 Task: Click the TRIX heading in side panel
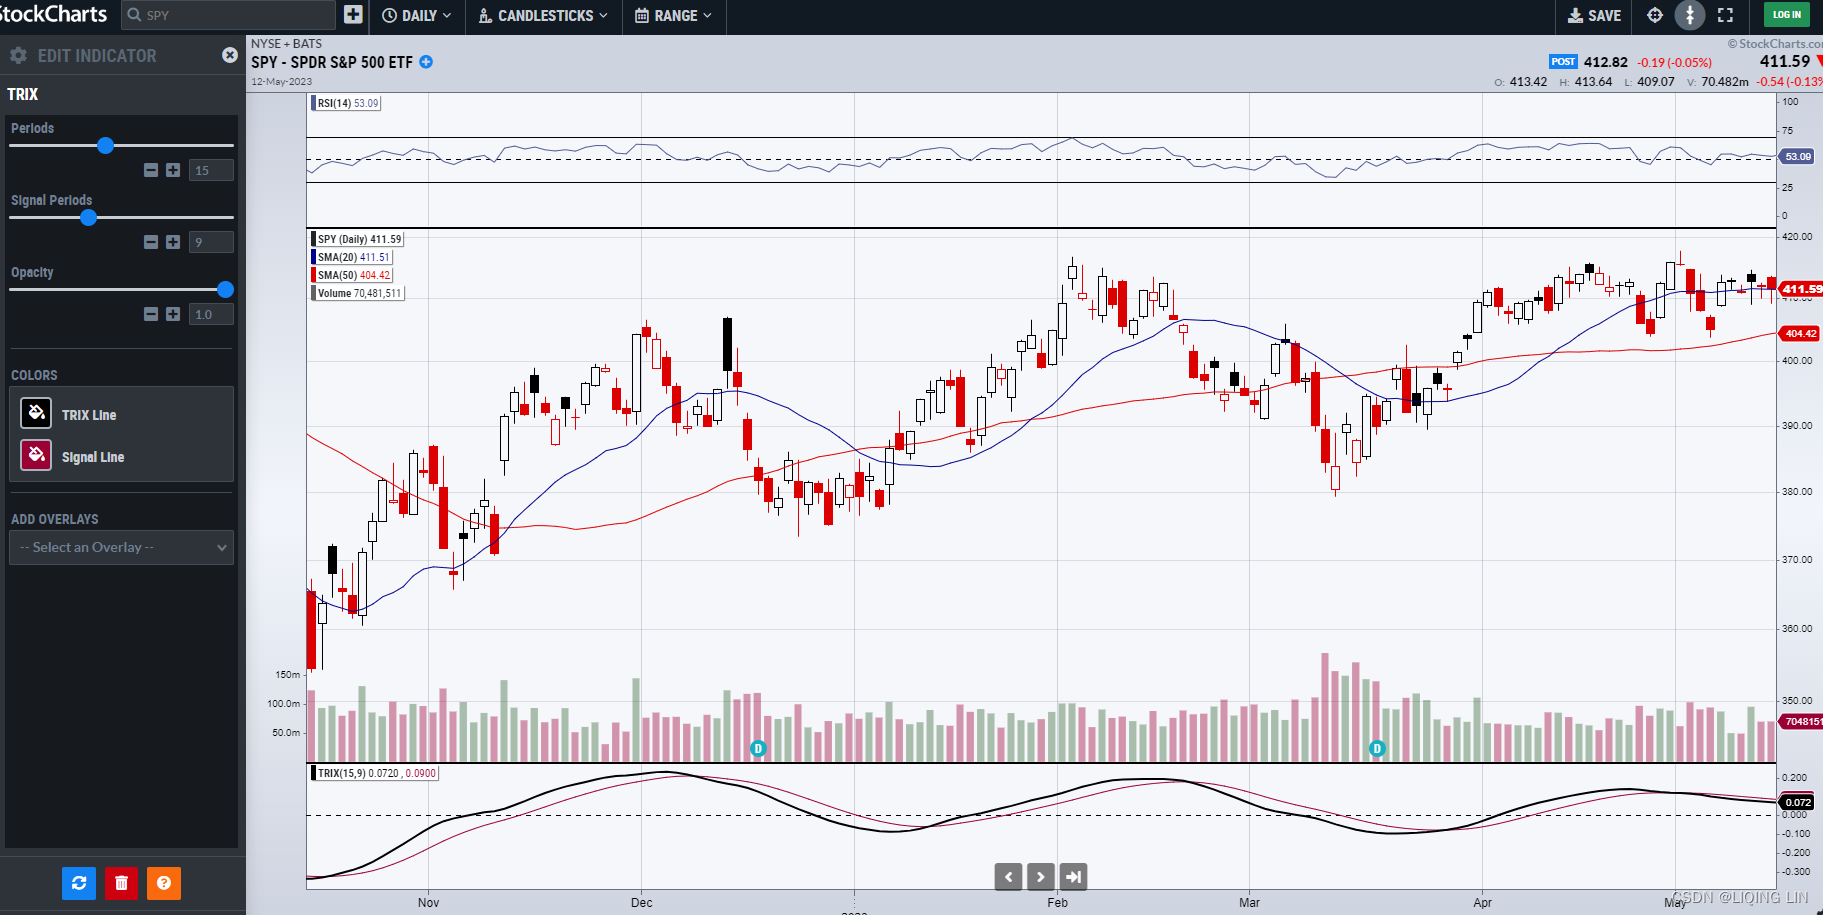coord(22,94)
